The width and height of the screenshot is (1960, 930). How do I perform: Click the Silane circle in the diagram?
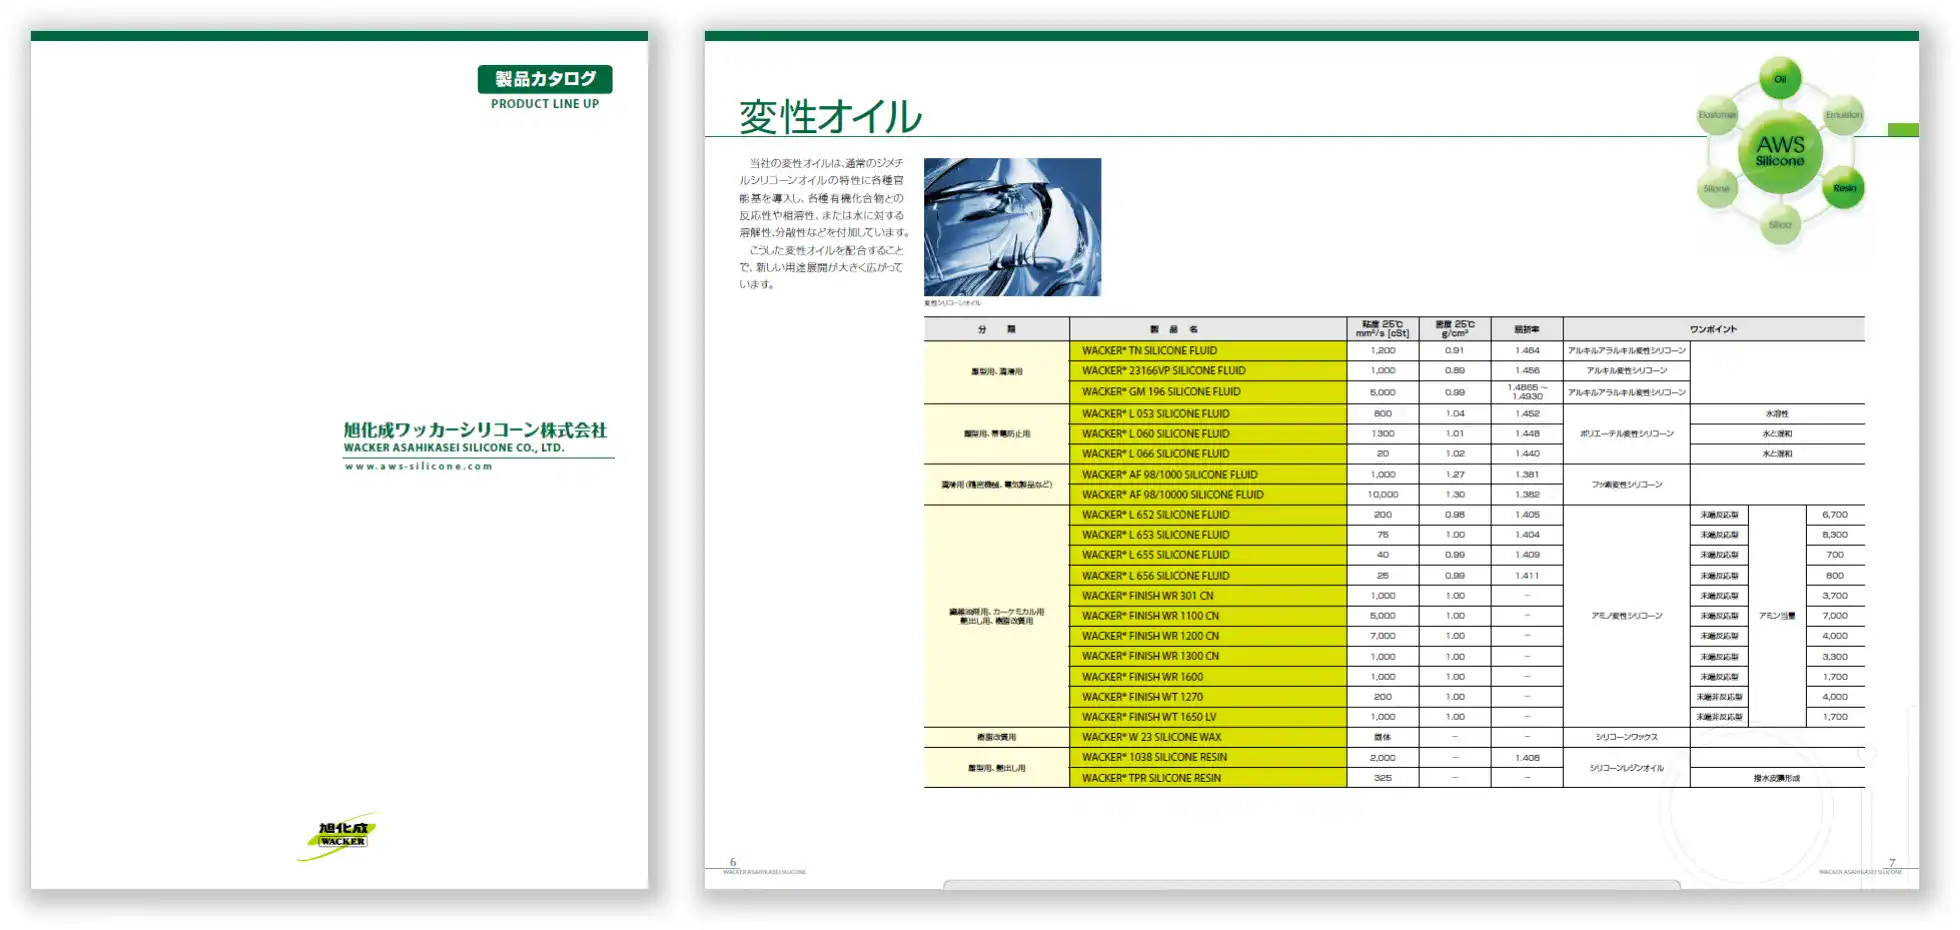click(x=1717, y=188)
